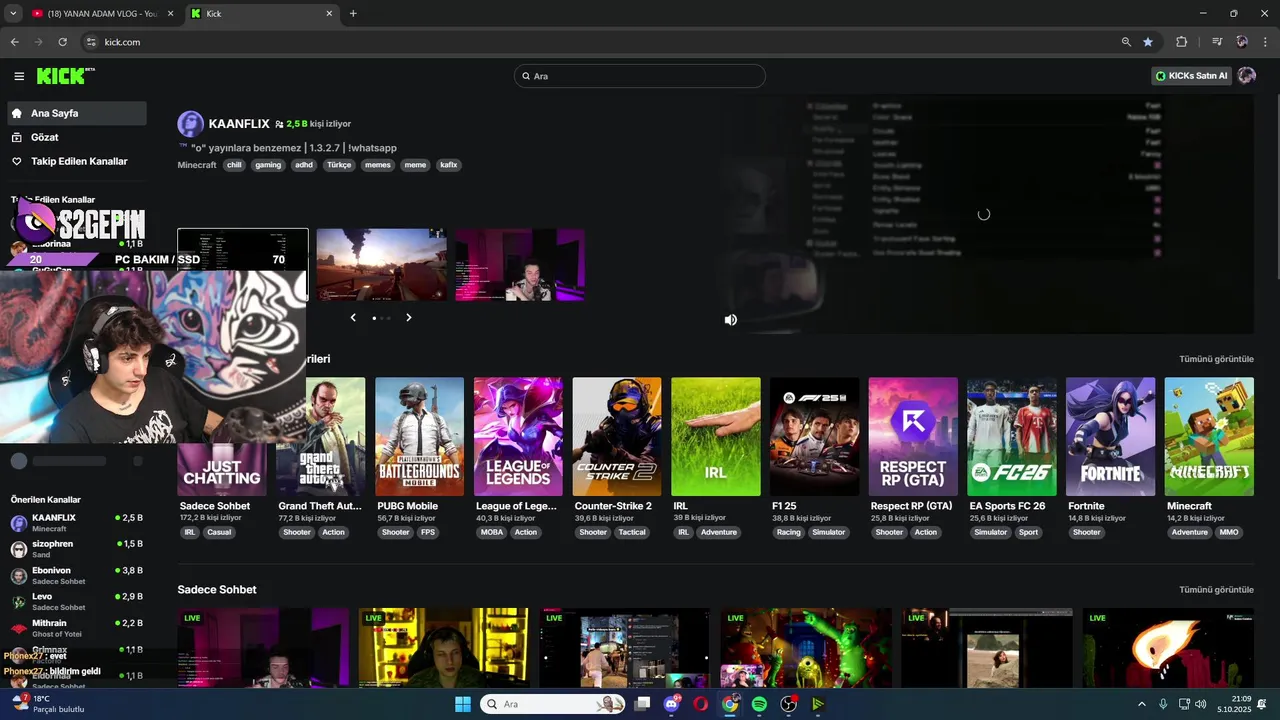Open a new browser tab with the plus
1280x720 pixels.
[x=353, y=13]
